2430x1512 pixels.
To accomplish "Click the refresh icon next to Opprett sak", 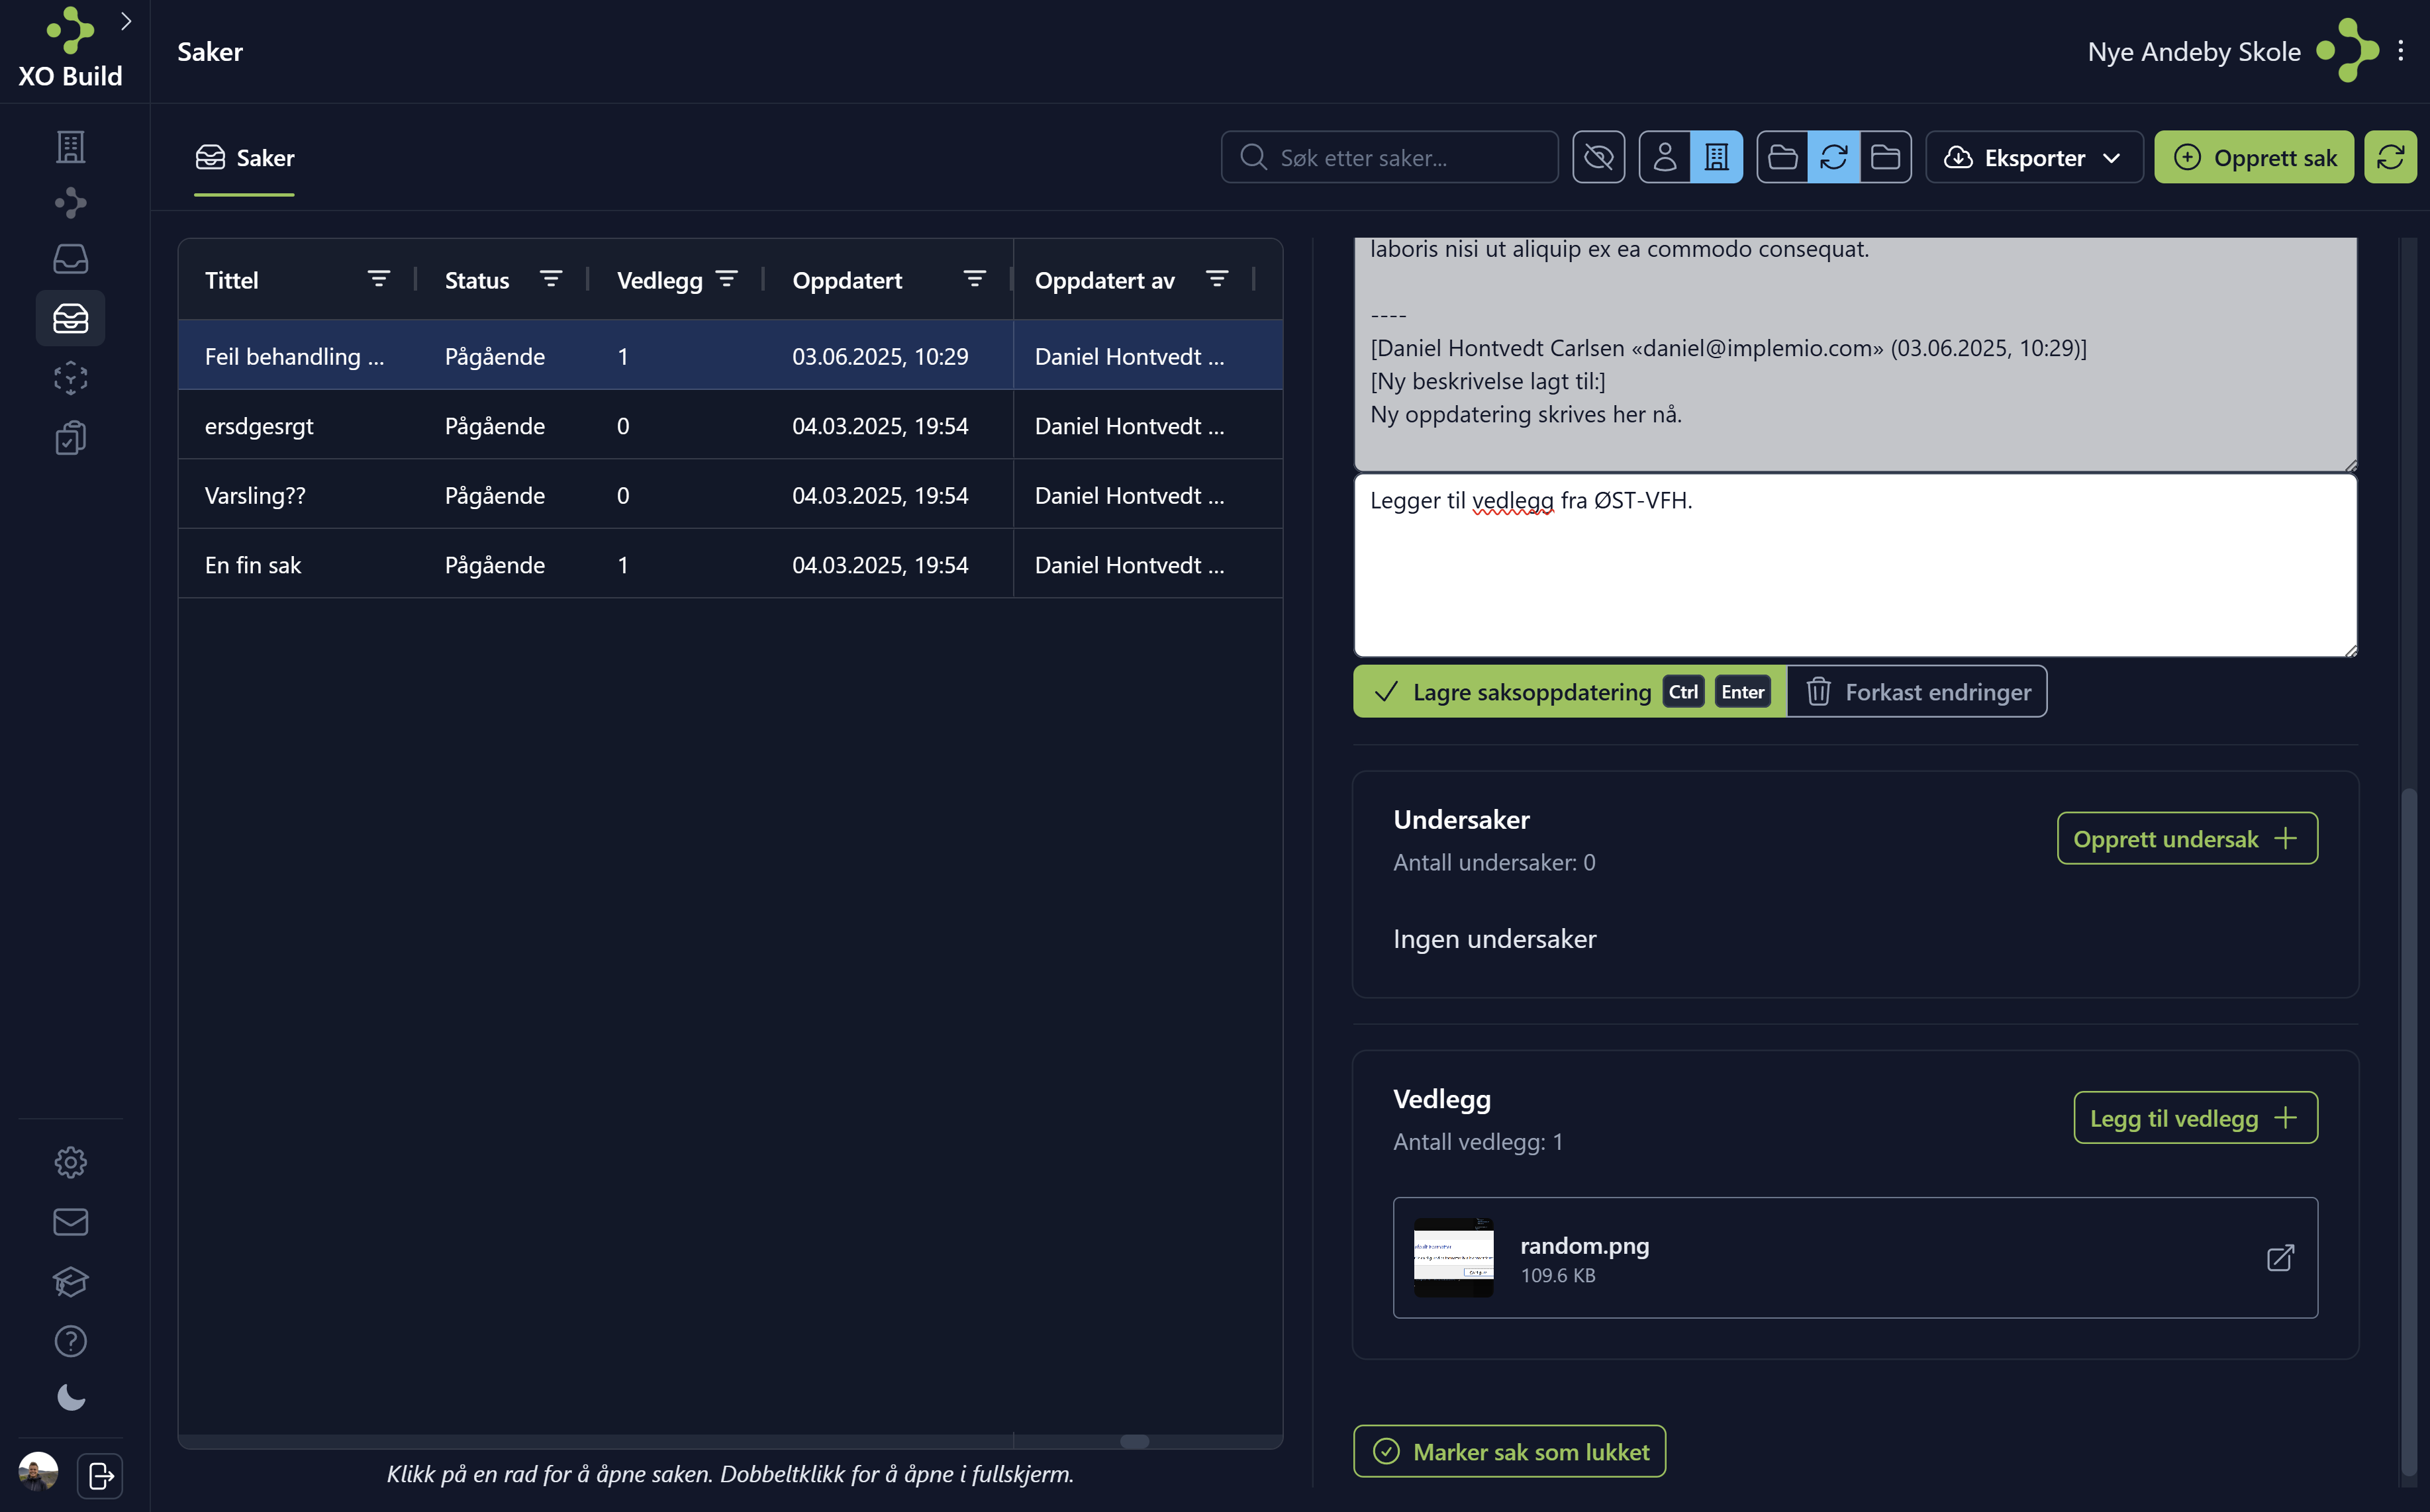I will coord(2391,157).
